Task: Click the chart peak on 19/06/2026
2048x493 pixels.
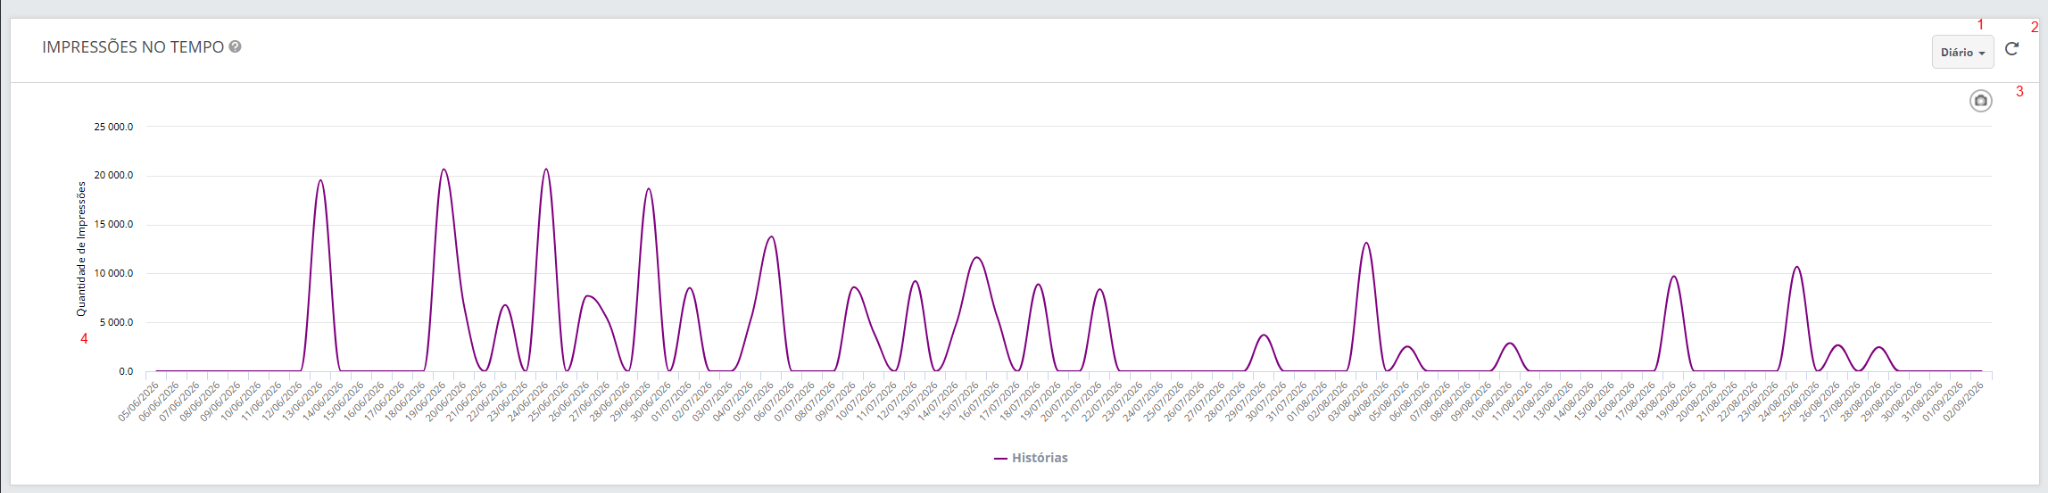Action: click(444, 169)
